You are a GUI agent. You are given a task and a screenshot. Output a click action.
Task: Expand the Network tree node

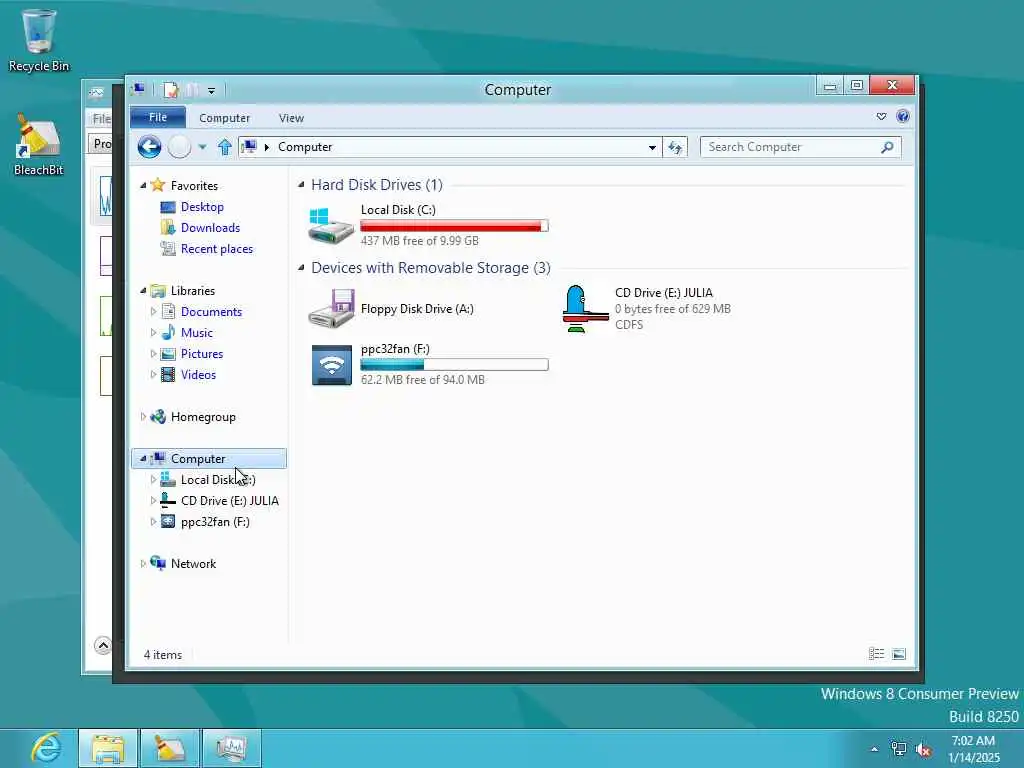[143, 564]
